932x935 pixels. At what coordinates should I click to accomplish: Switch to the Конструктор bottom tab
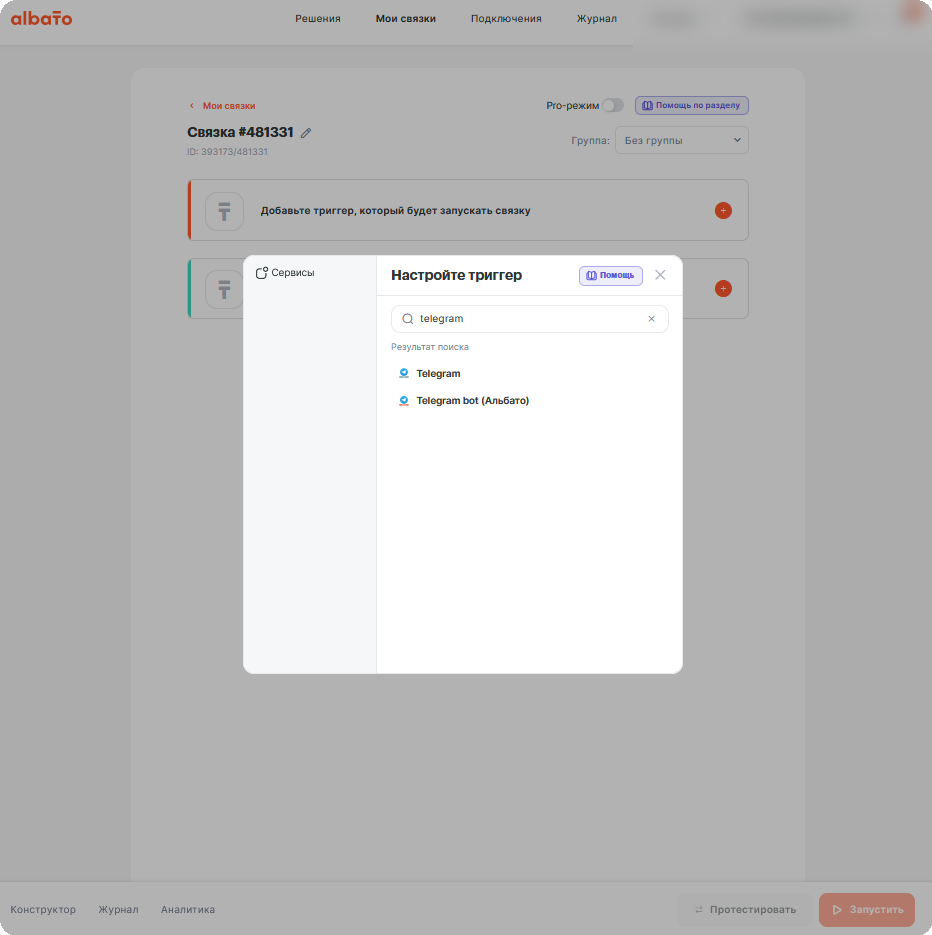click(43, 910)
